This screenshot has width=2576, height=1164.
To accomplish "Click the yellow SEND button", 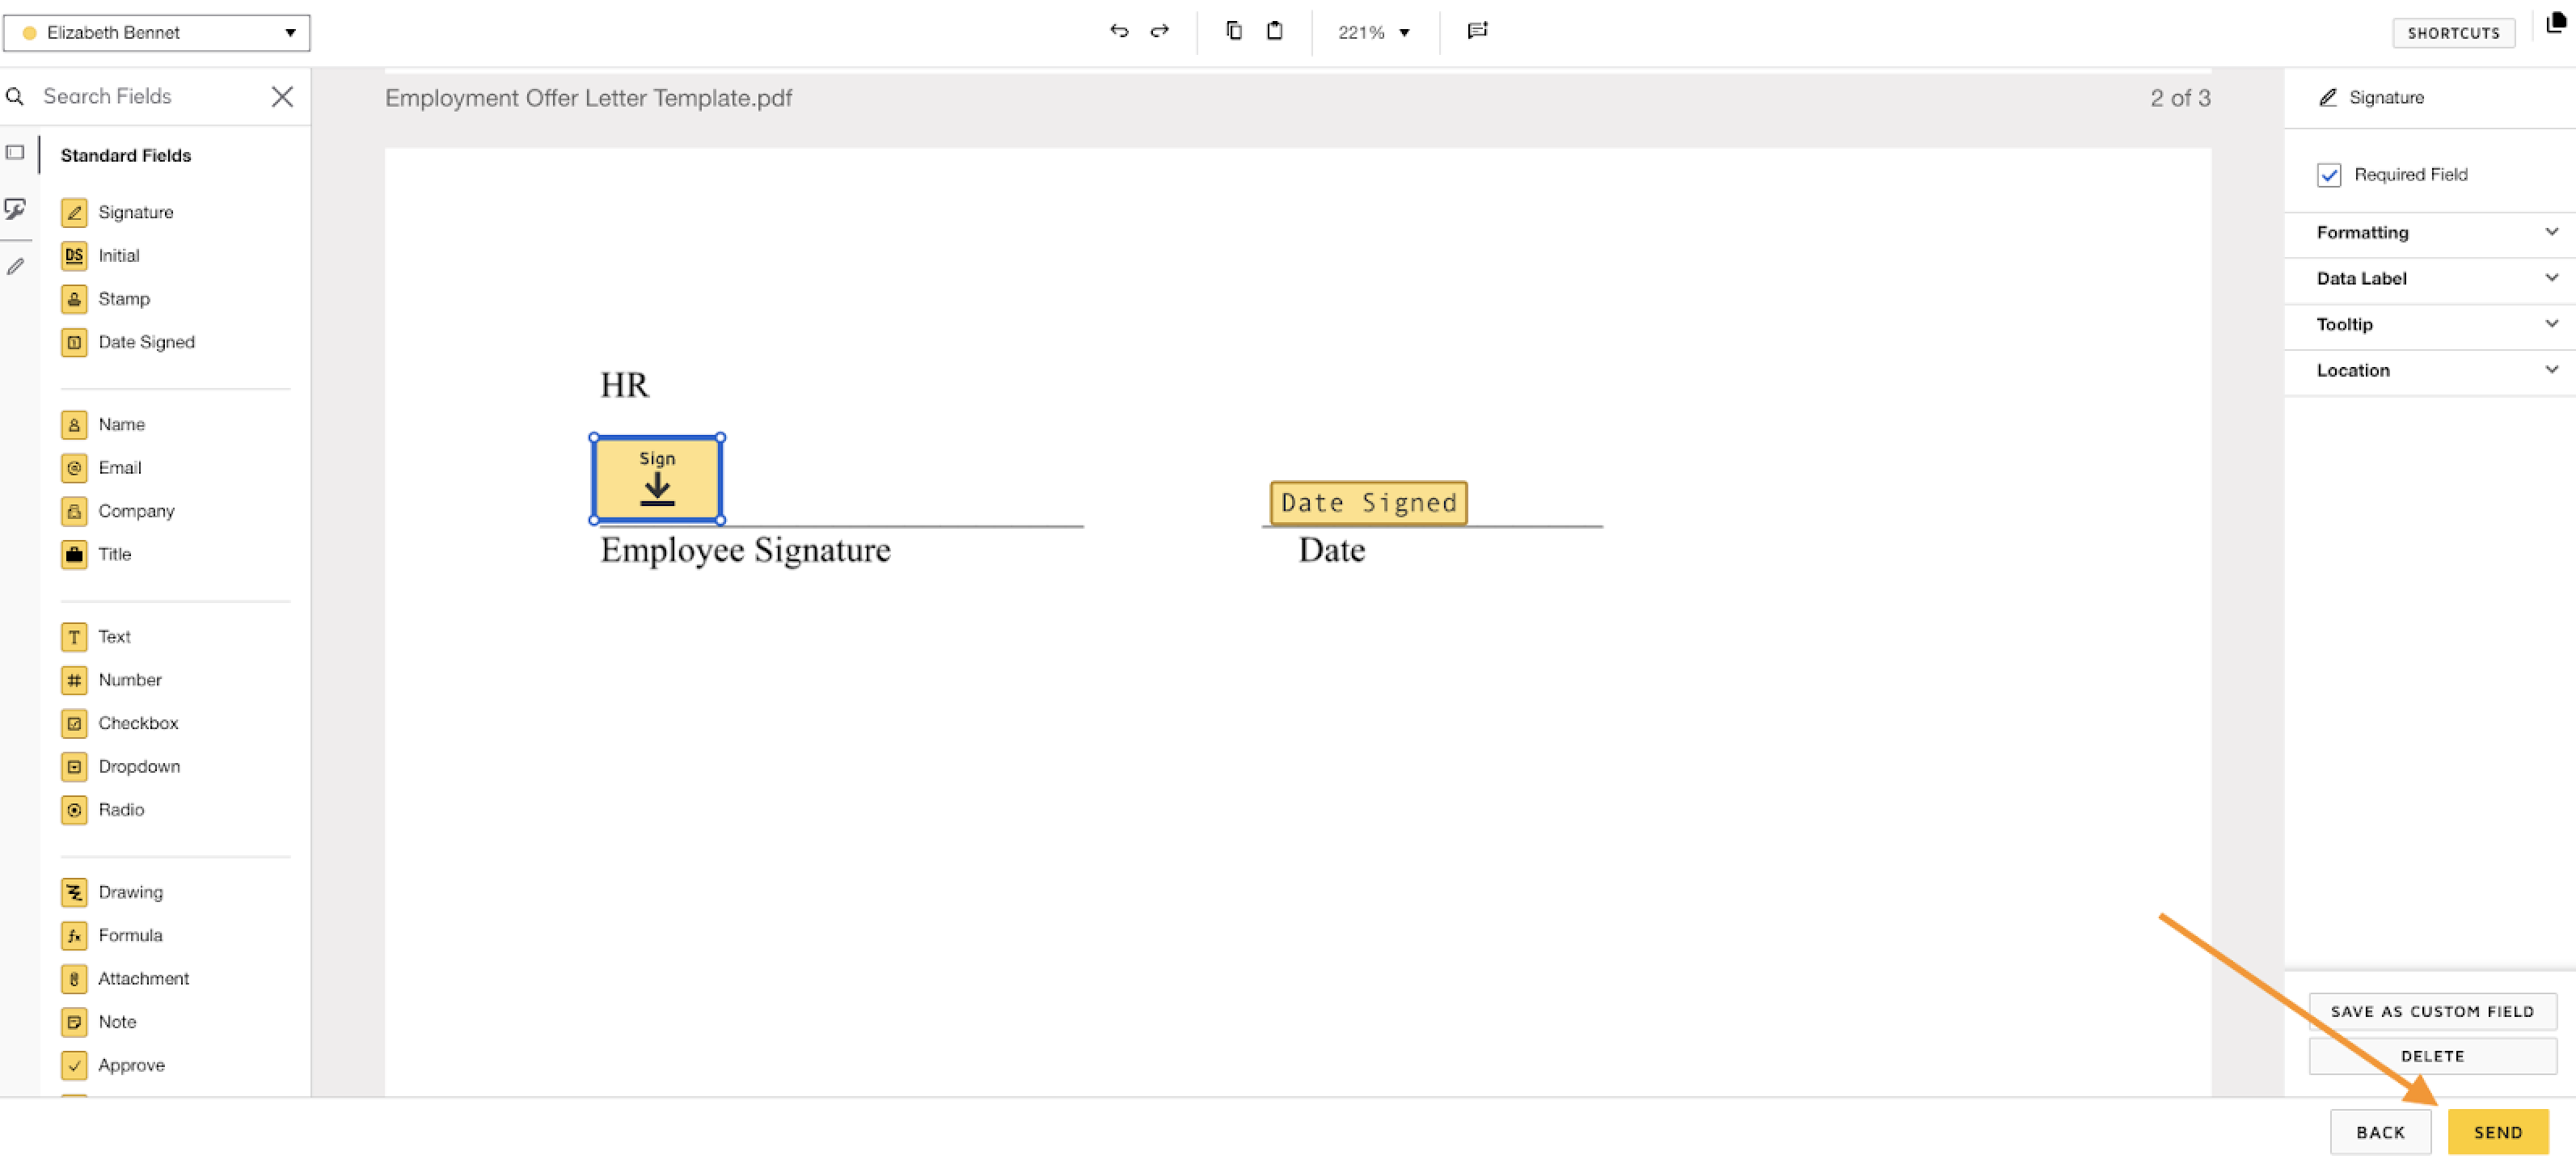I will [x=2497, y=1132].
